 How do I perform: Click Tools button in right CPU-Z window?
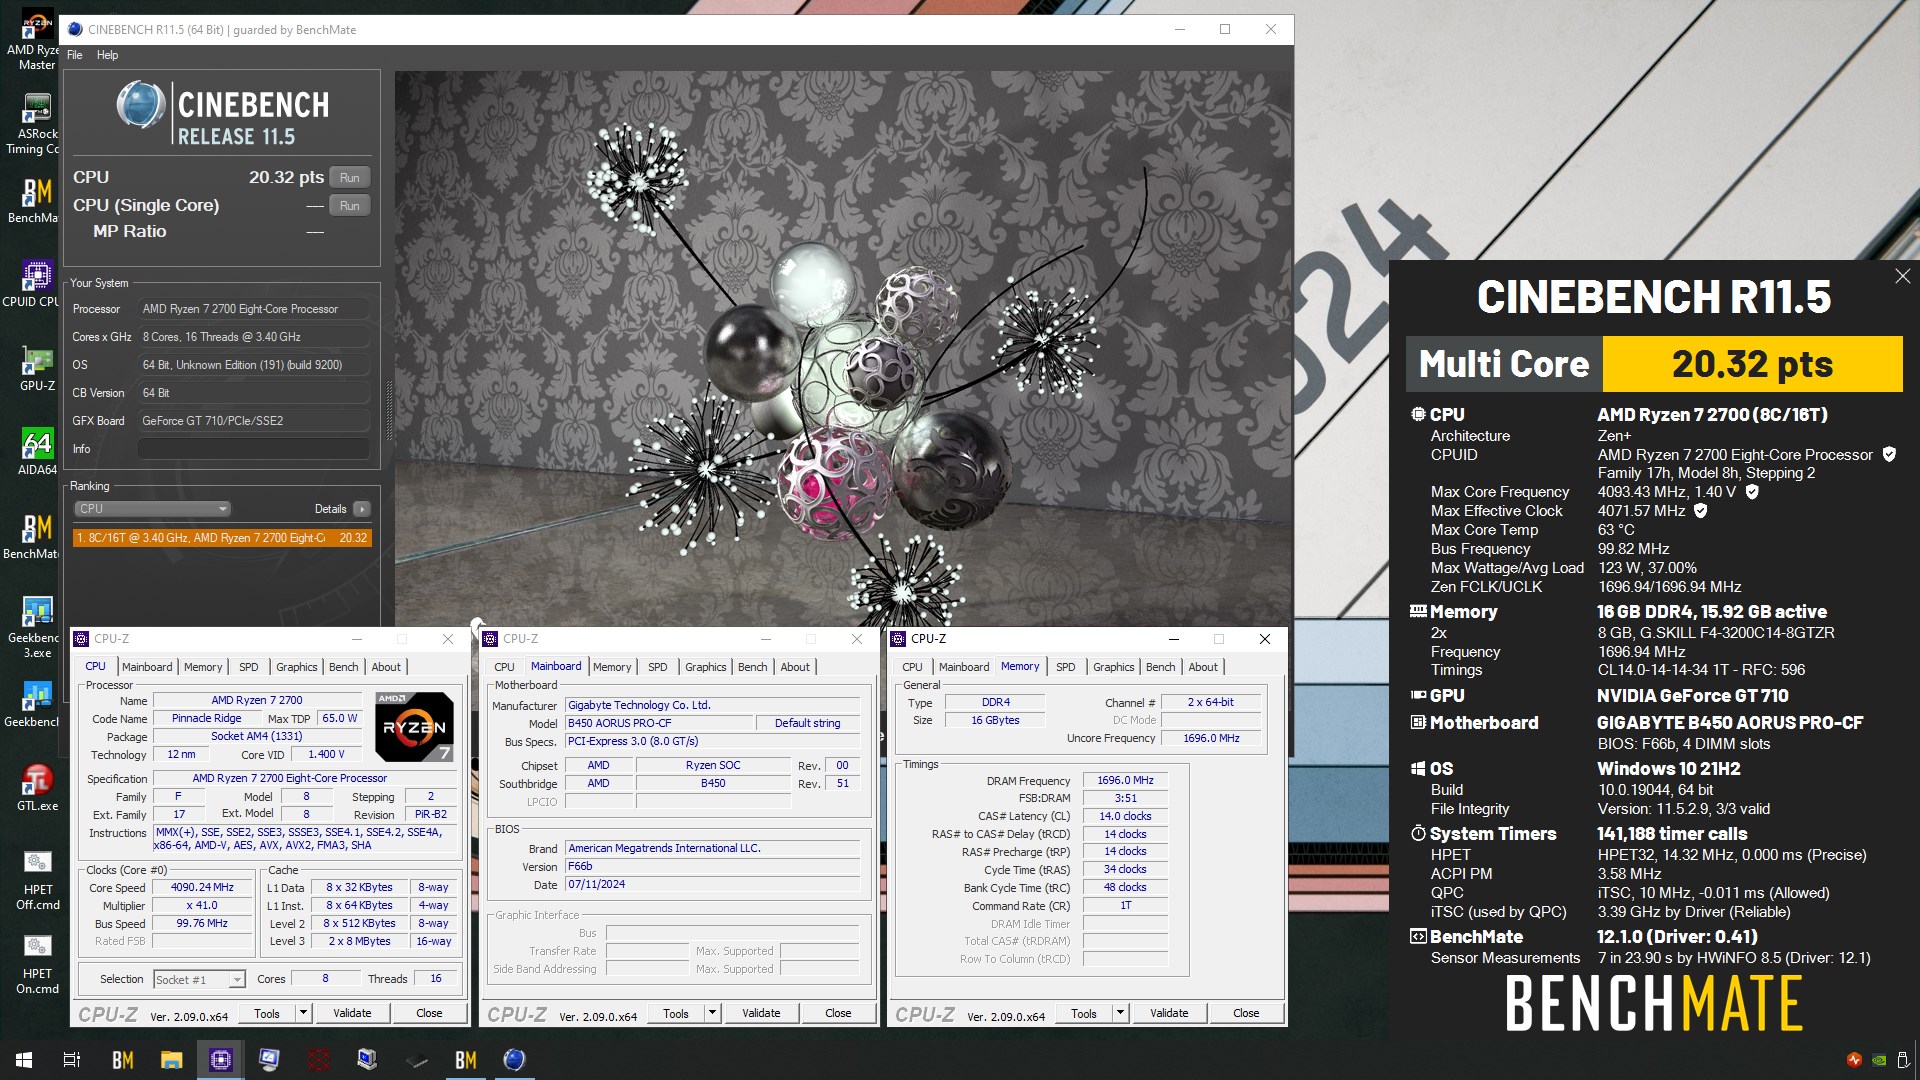(1084, 1013)
